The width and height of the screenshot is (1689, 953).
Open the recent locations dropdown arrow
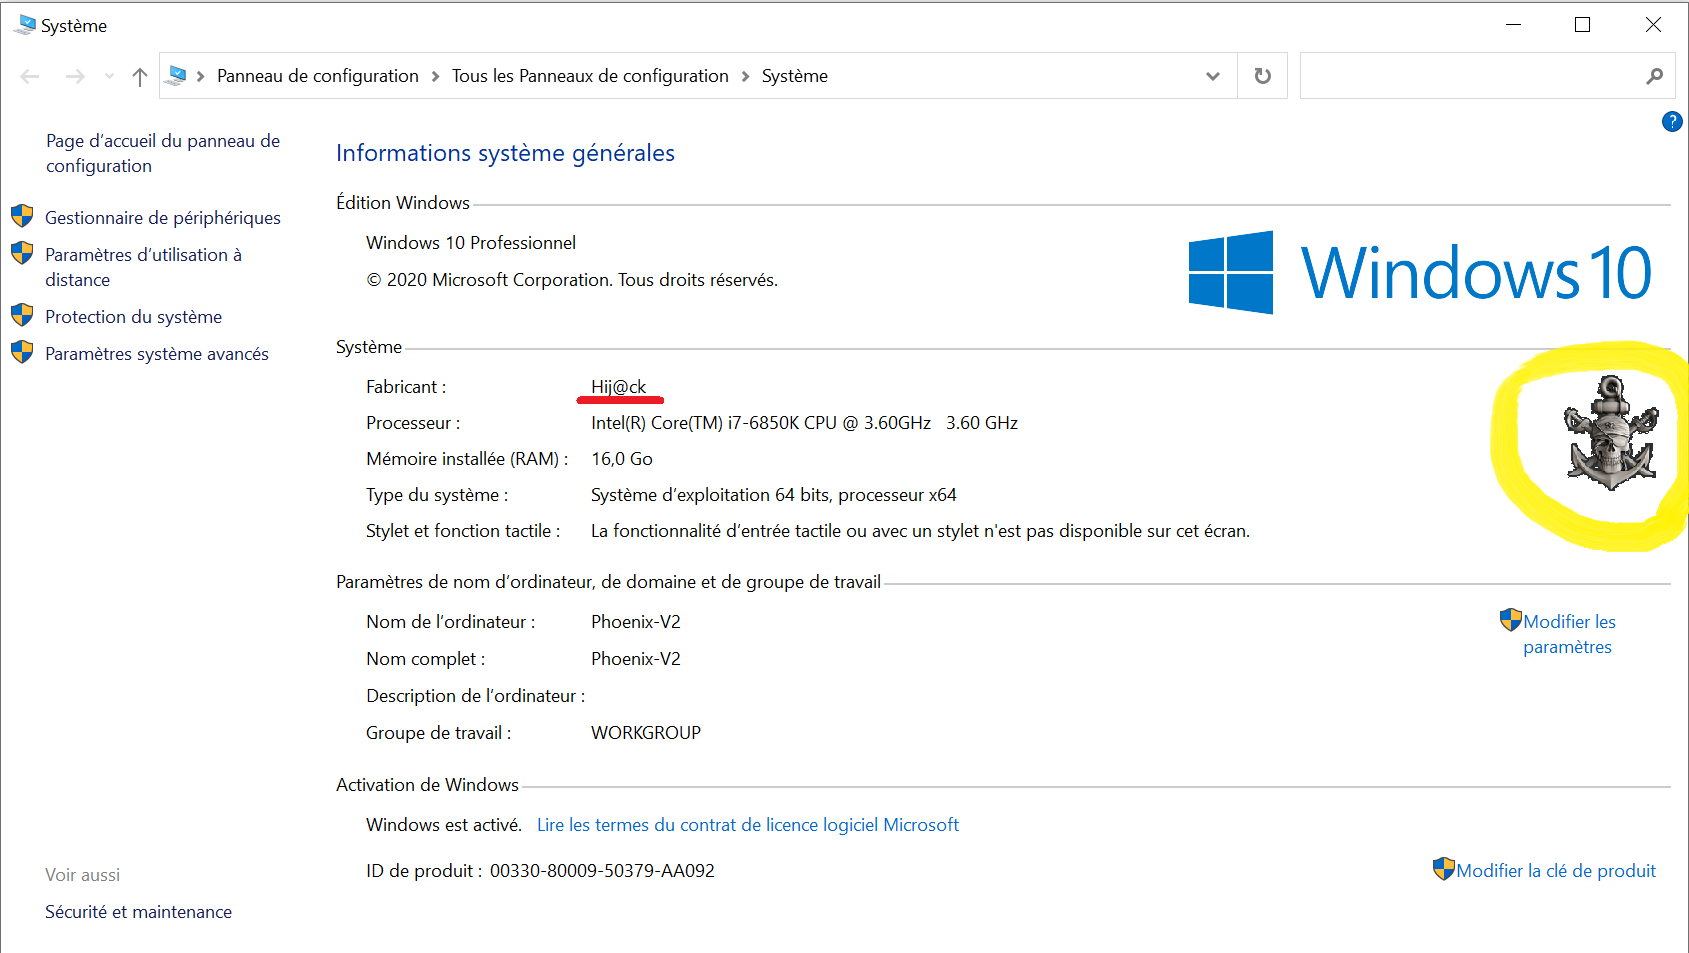[109, 76]
